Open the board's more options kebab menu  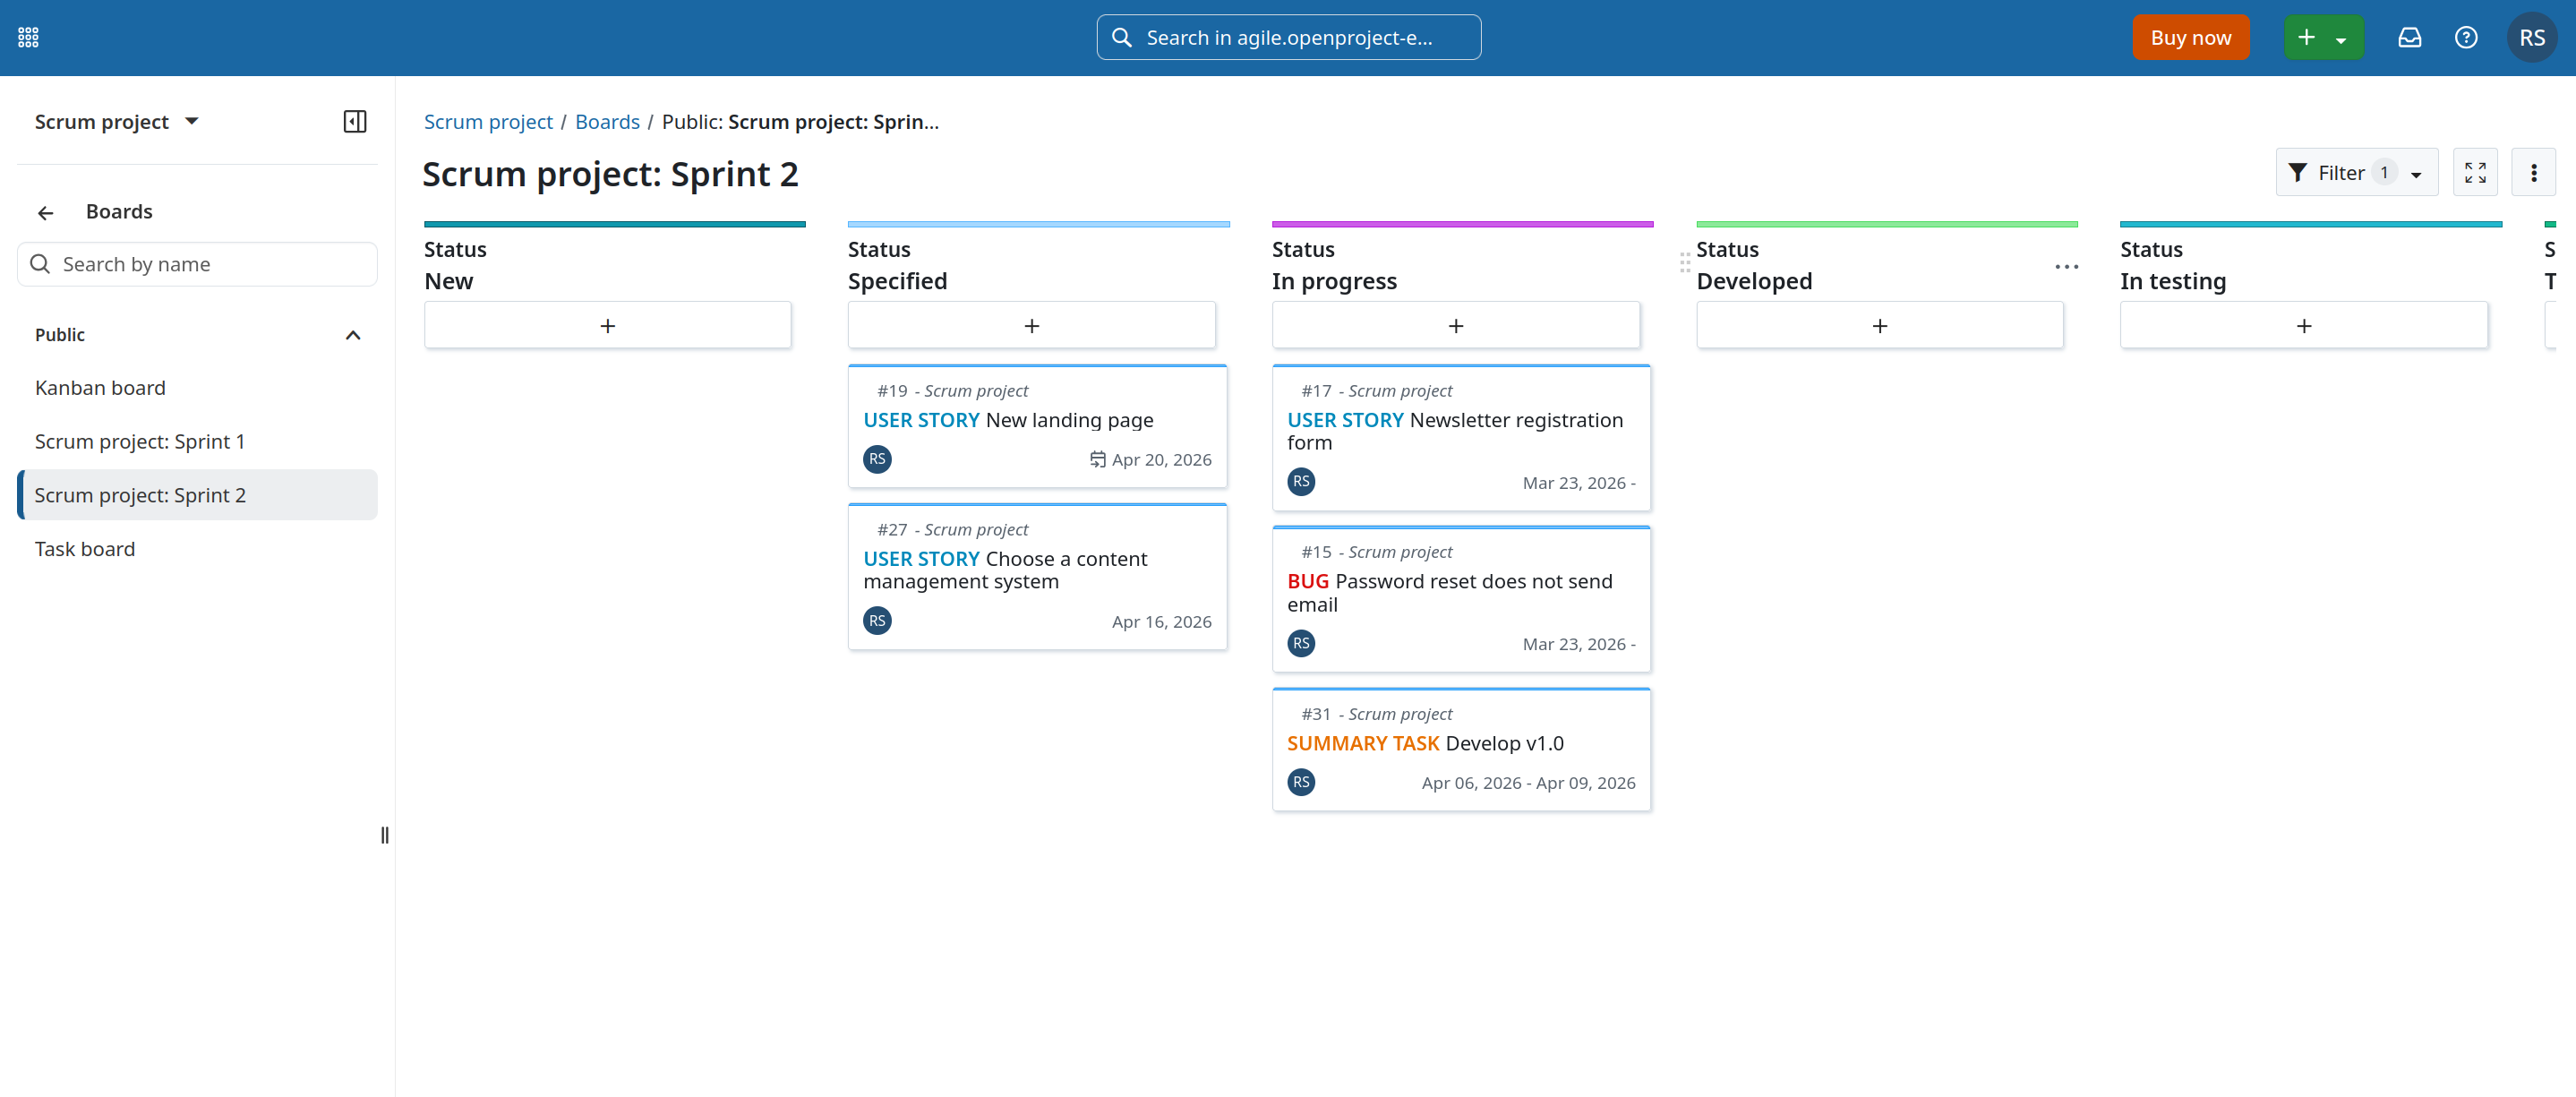tap(2535, 172)
